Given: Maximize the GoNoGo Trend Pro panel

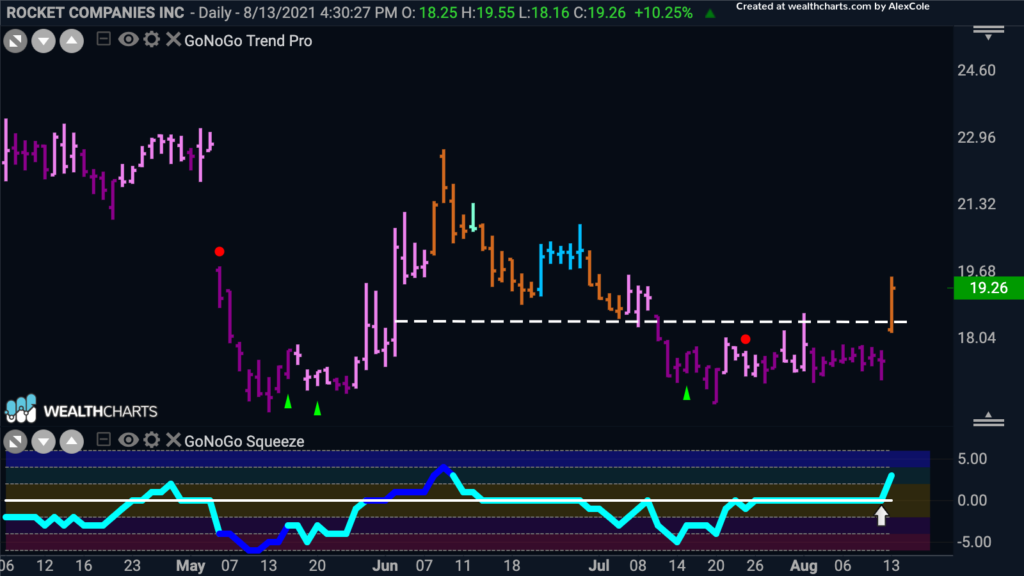Looking at the screenshot, I should pyautogui.click(x=15, y=42).
